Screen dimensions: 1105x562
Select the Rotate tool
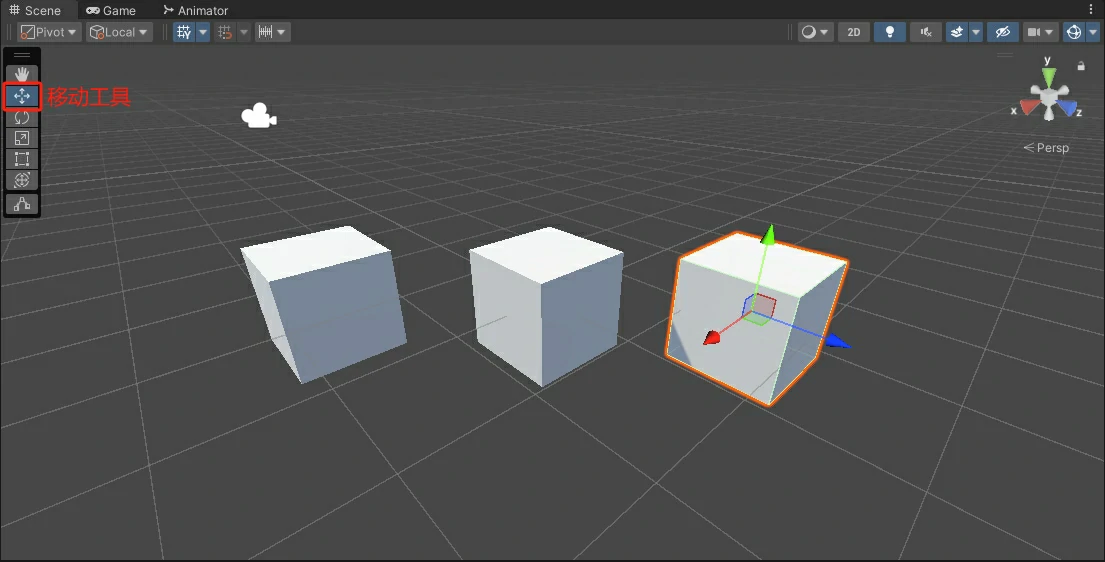pos(22,117)
